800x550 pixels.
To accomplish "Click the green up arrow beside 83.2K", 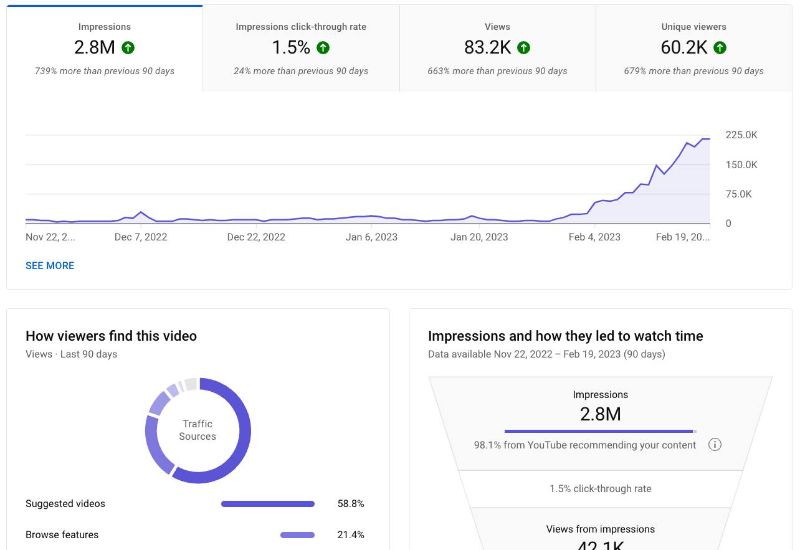I will pos(523,48).
